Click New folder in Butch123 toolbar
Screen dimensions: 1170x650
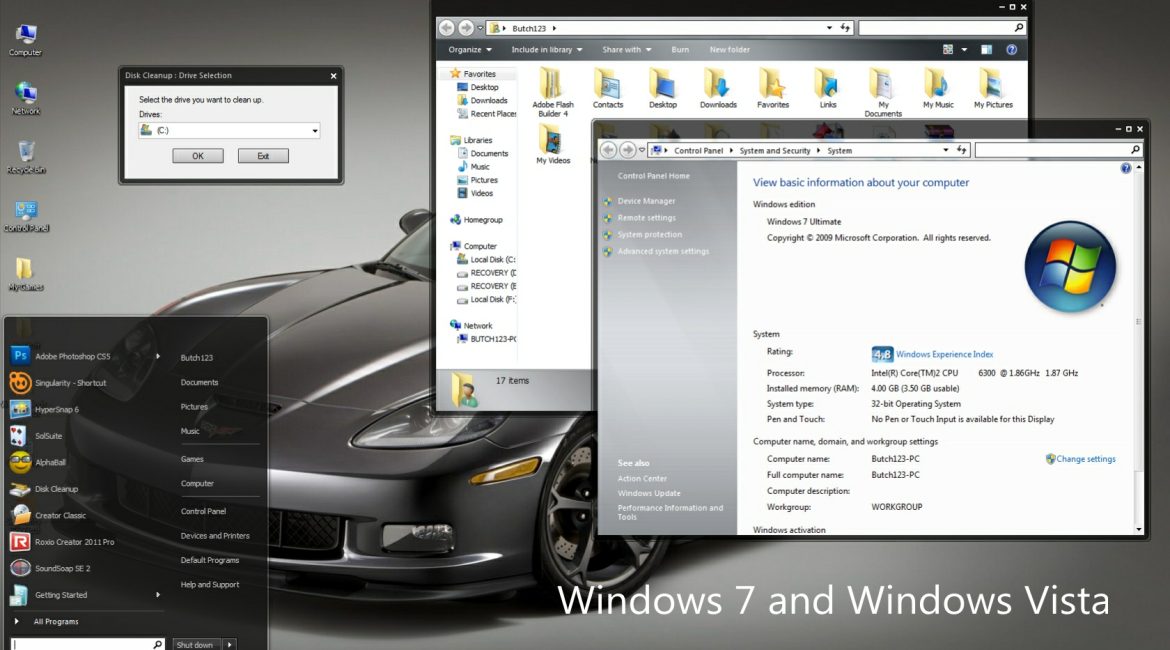click(730, 50)
